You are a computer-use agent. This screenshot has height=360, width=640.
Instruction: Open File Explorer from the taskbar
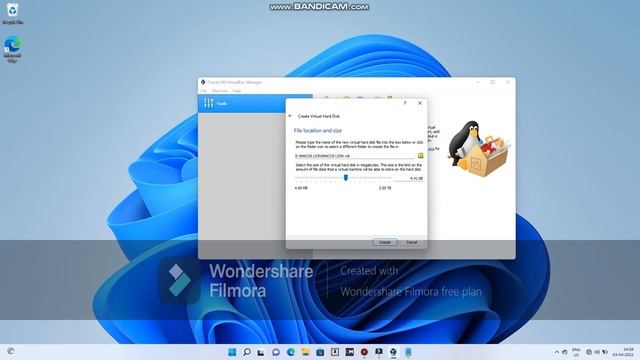pyautogui.click(x=305, y=352)
